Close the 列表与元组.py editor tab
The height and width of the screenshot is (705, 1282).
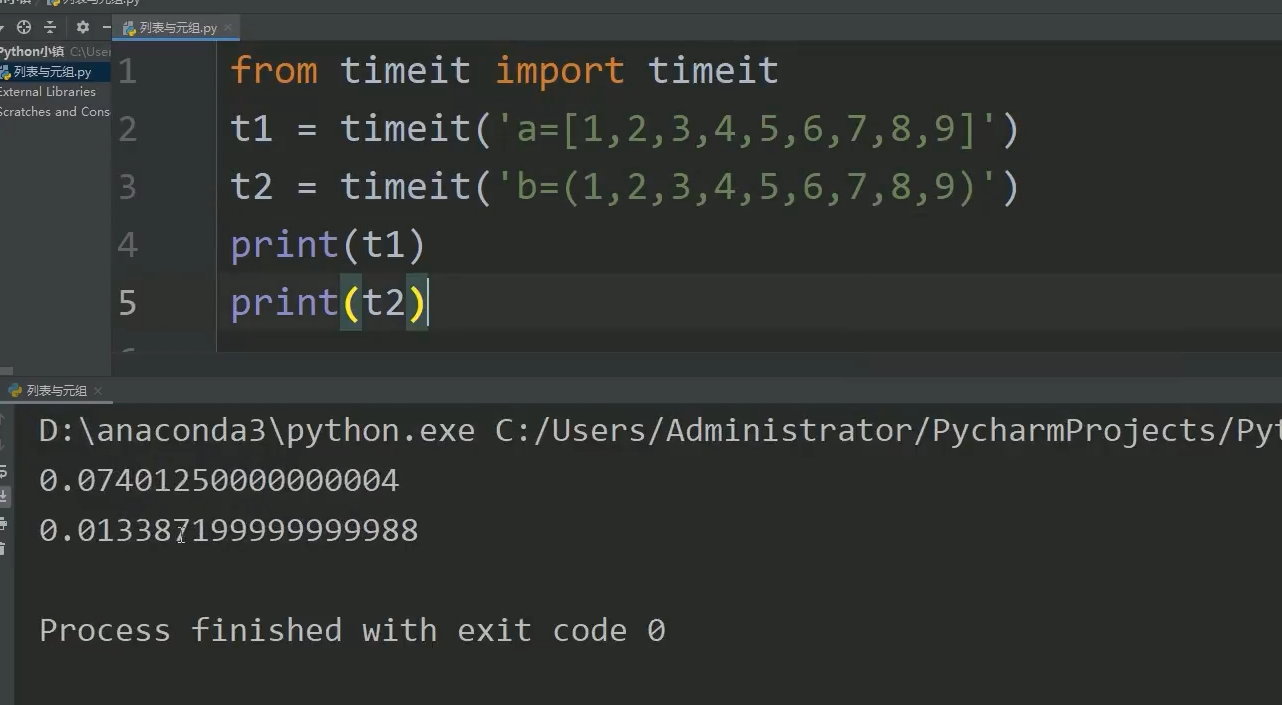pyautogui.click(x=228, y=28)
